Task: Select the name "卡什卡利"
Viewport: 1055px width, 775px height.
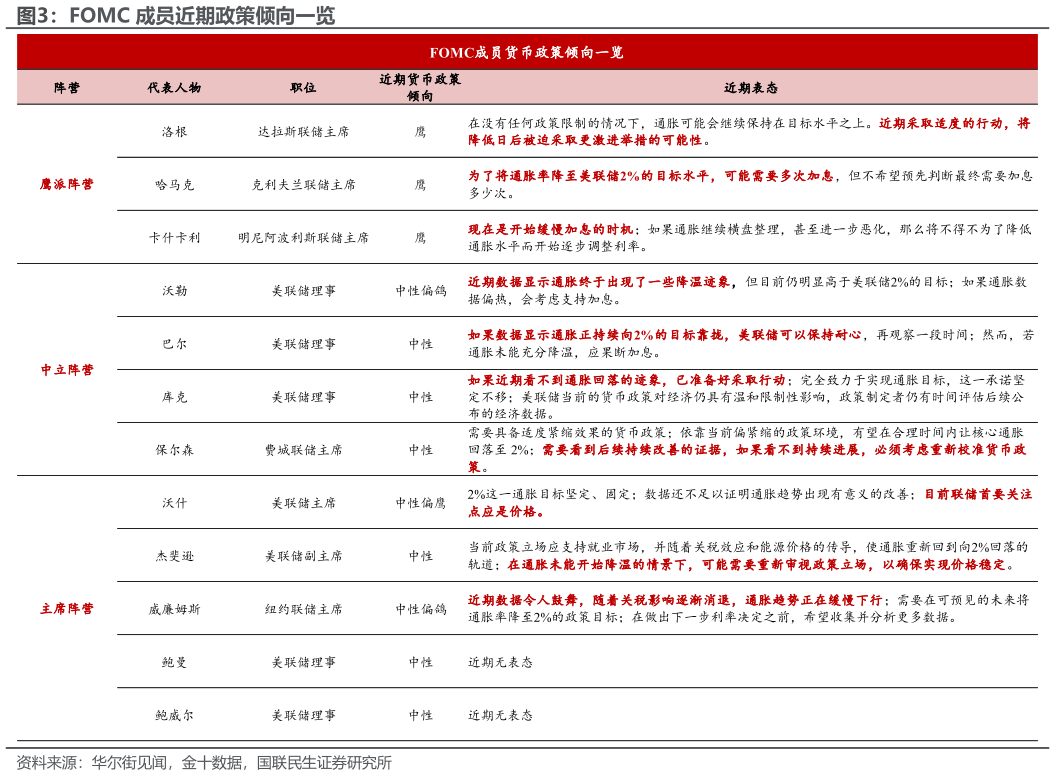Action: pos(174,237)
